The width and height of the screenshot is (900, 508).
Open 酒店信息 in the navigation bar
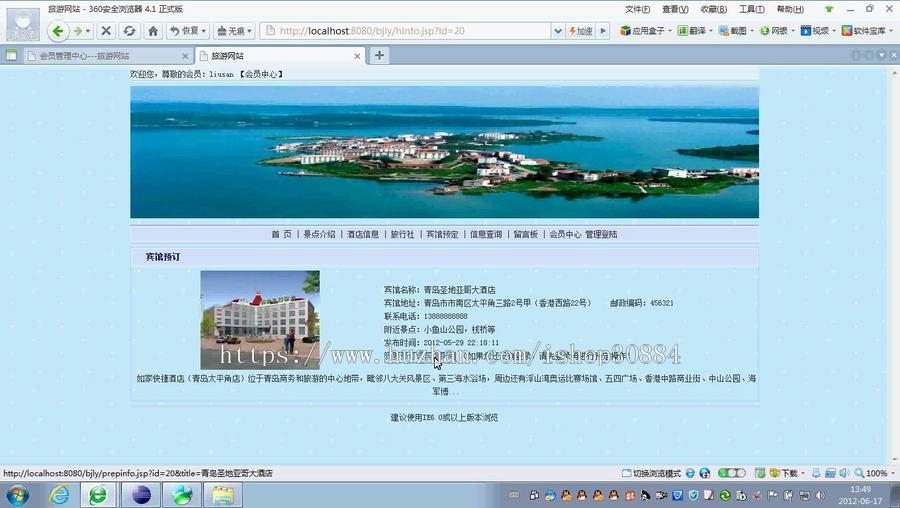pos(363,234)
